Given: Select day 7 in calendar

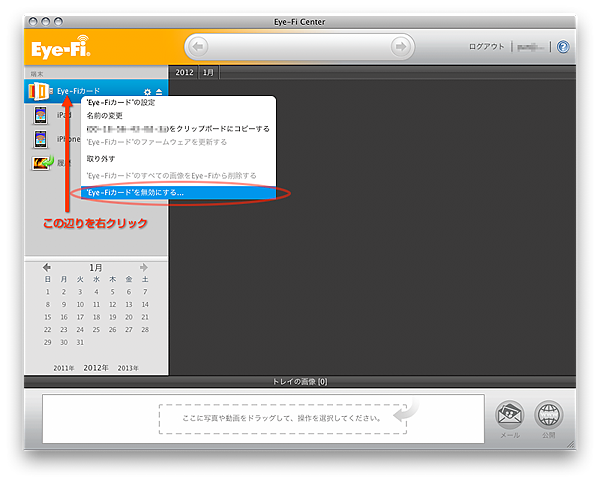Looking at the screenshot, I should (145, 292).
